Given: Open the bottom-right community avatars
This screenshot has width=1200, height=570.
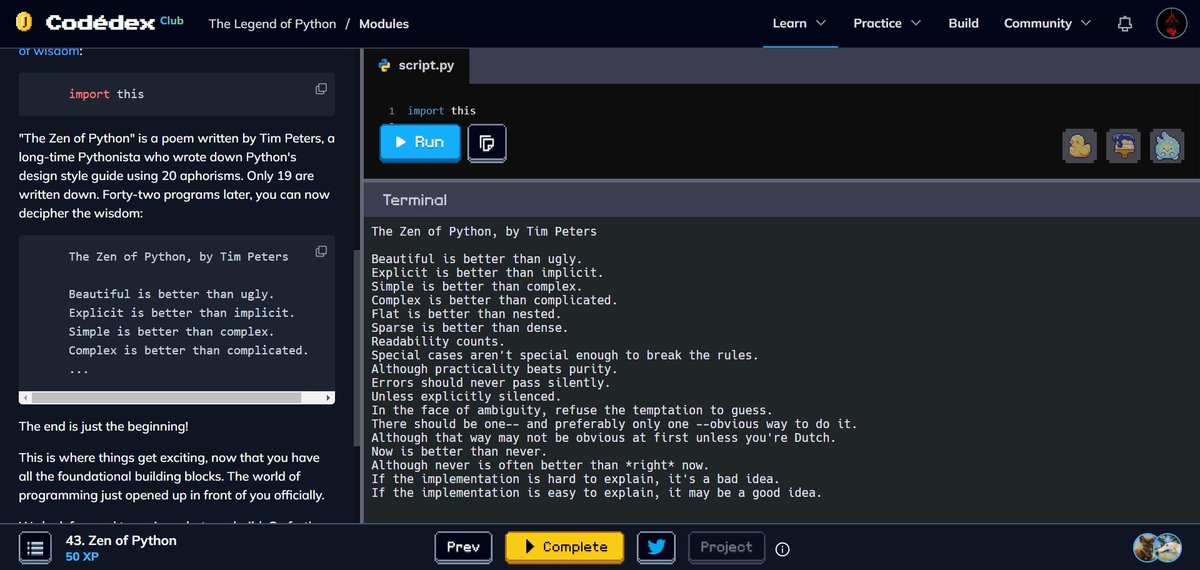Looking at the screenshot, I should [x=1158, y=547].
